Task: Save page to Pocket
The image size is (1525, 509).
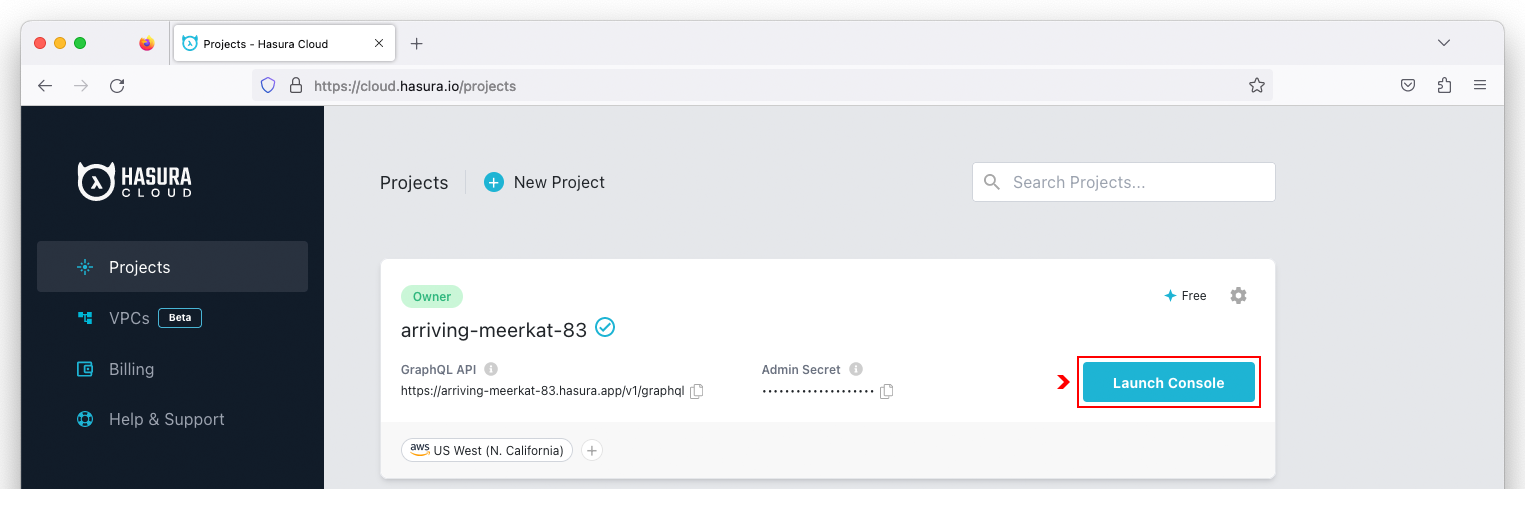Action: 1408,86
